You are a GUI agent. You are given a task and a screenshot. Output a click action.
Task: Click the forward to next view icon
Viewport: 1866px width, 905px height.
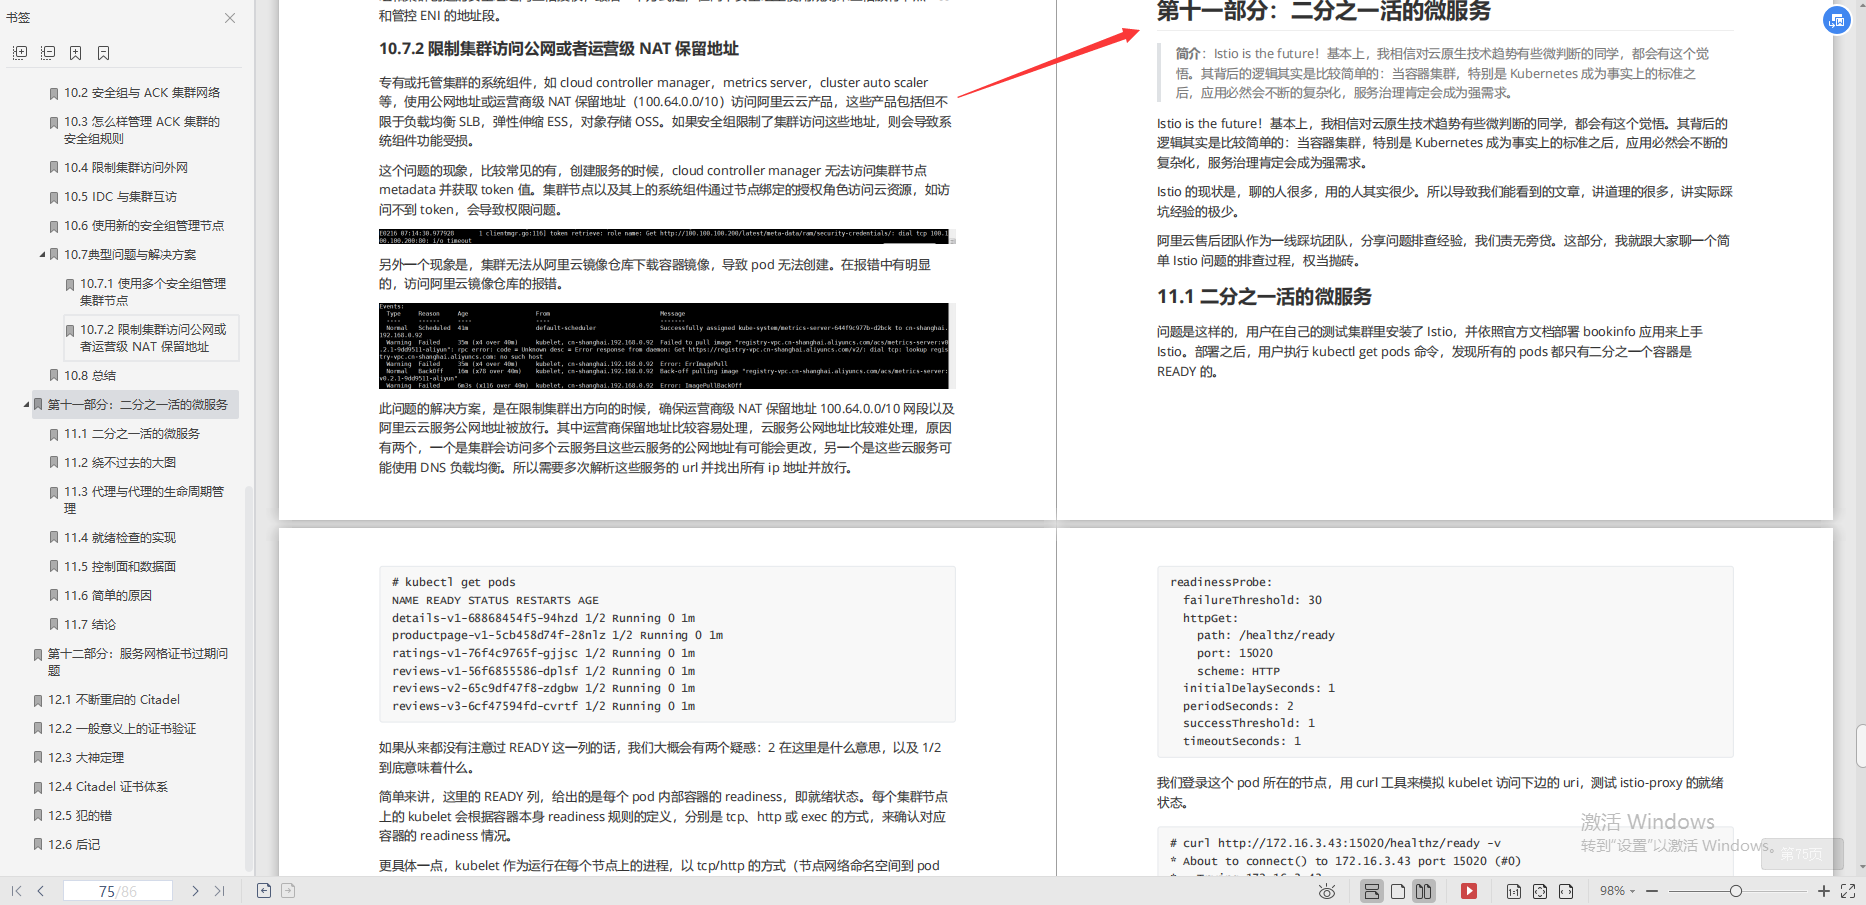[288, 891]
